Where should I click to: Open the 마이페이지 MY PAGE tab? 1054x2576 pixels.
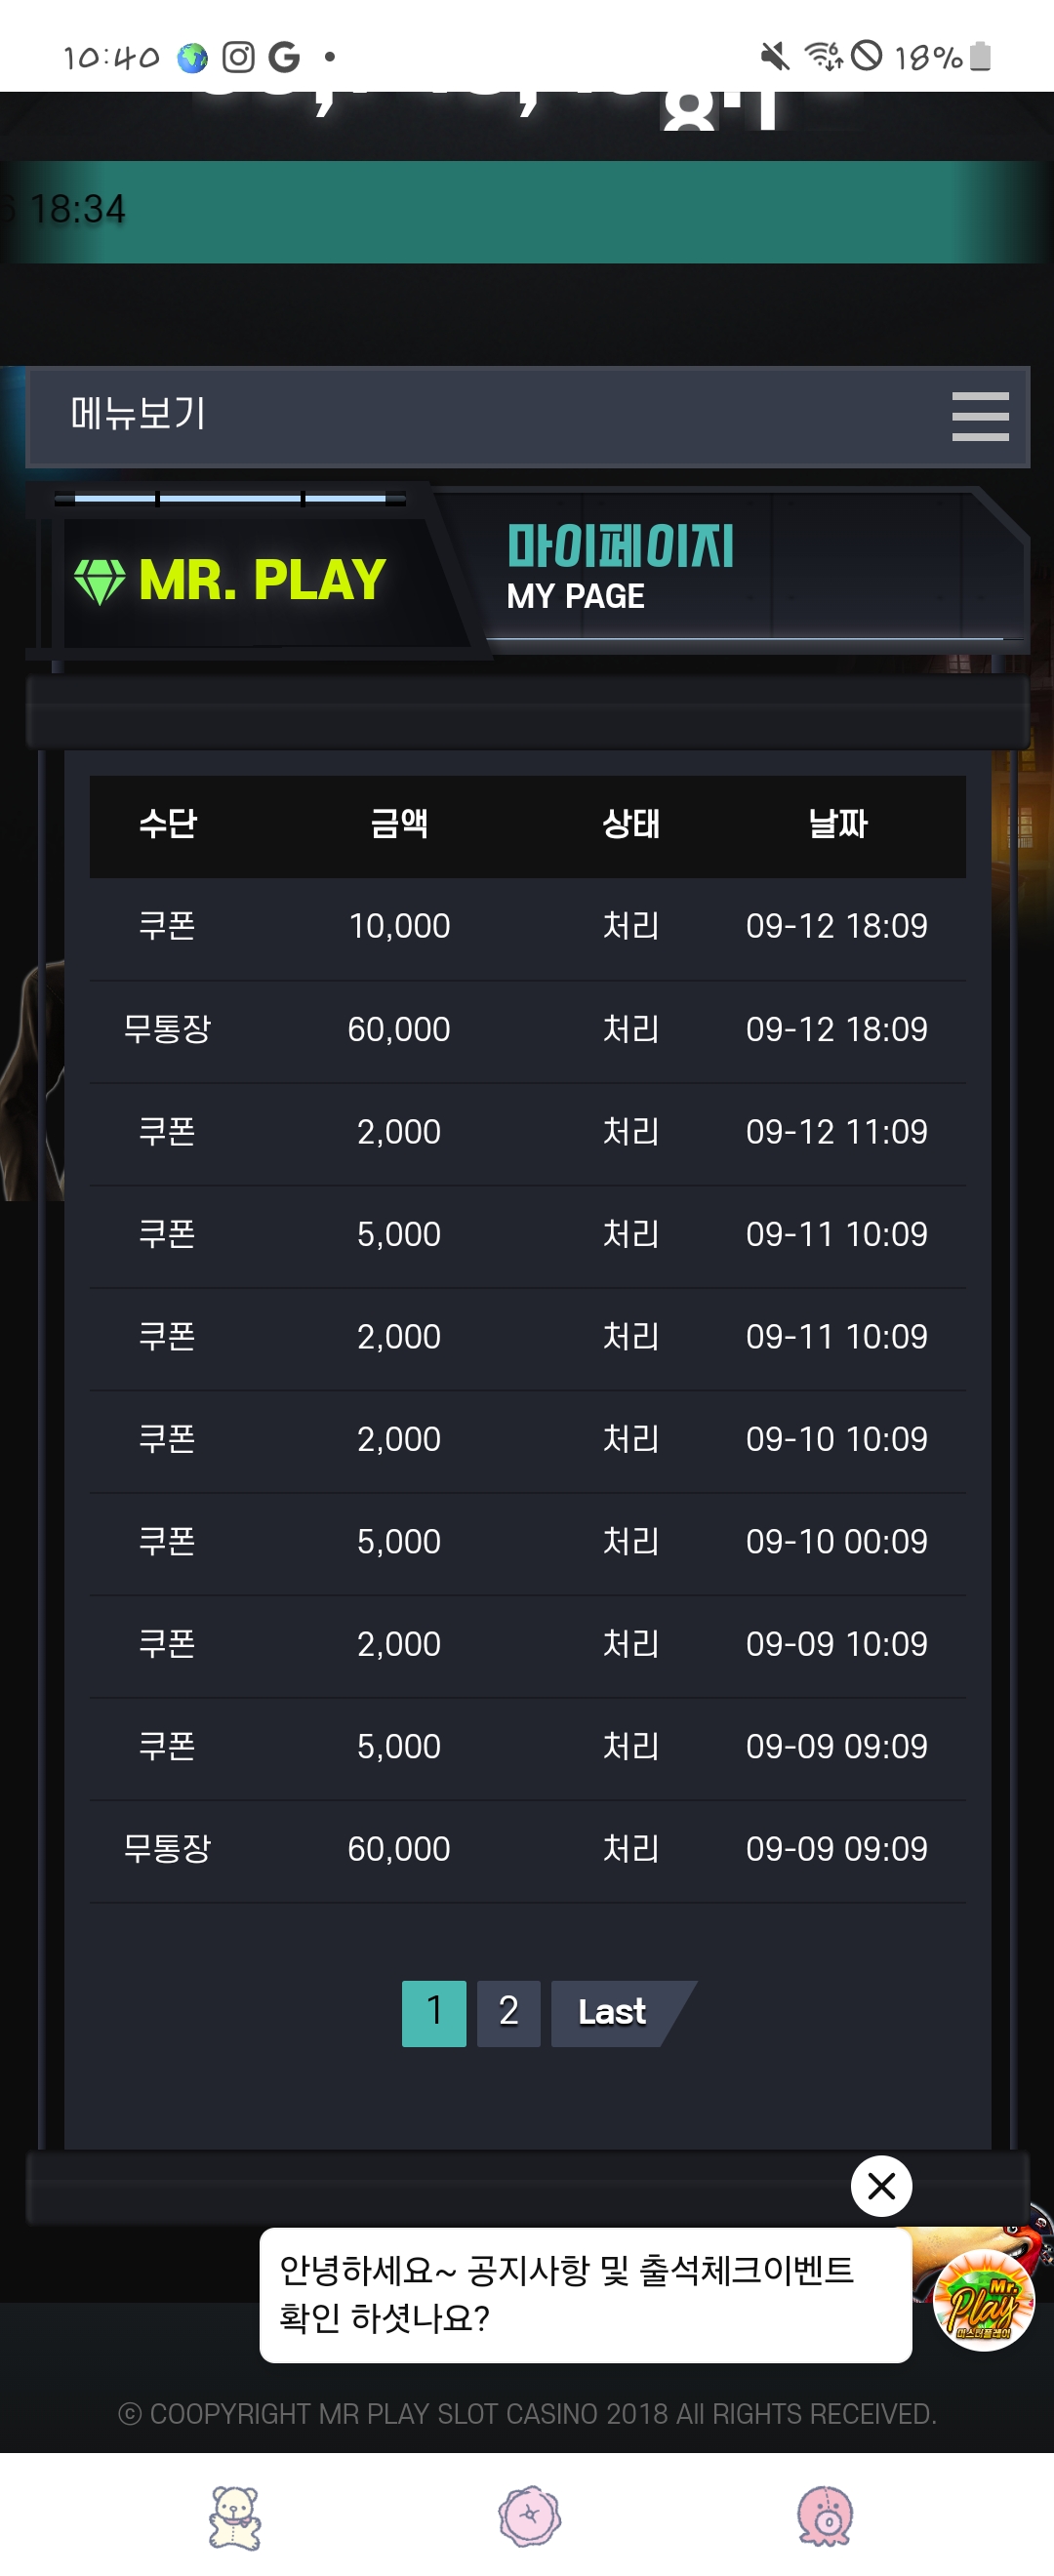tap(620, 566)
